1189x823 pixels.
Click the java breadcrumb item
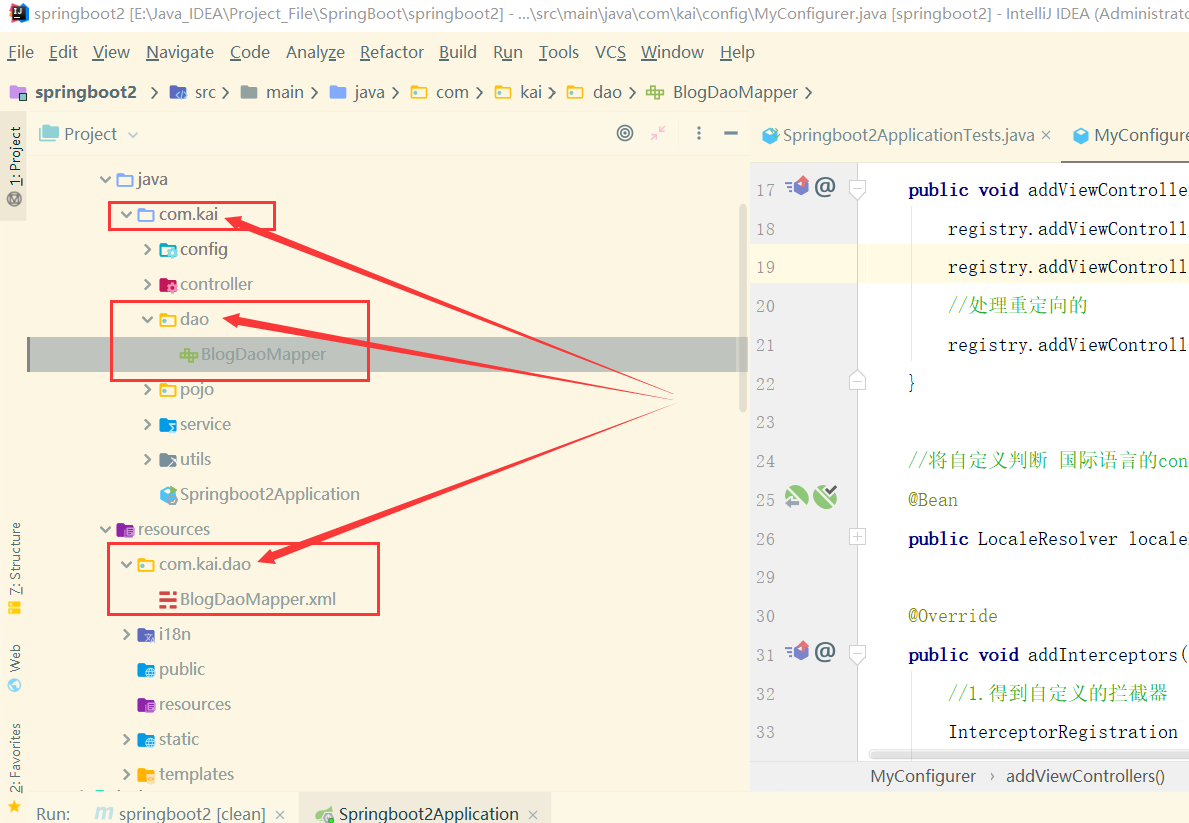click(x=369, y=93)
